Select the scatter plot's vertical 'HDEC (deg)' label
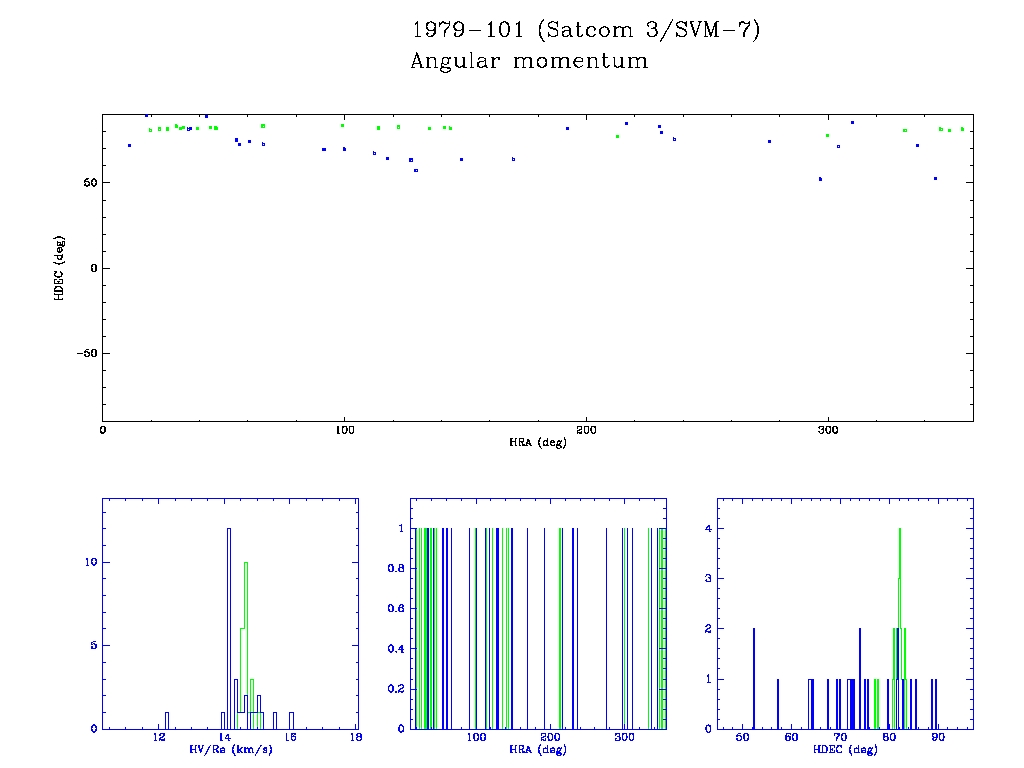1024x768 pixels. (59, 267)
